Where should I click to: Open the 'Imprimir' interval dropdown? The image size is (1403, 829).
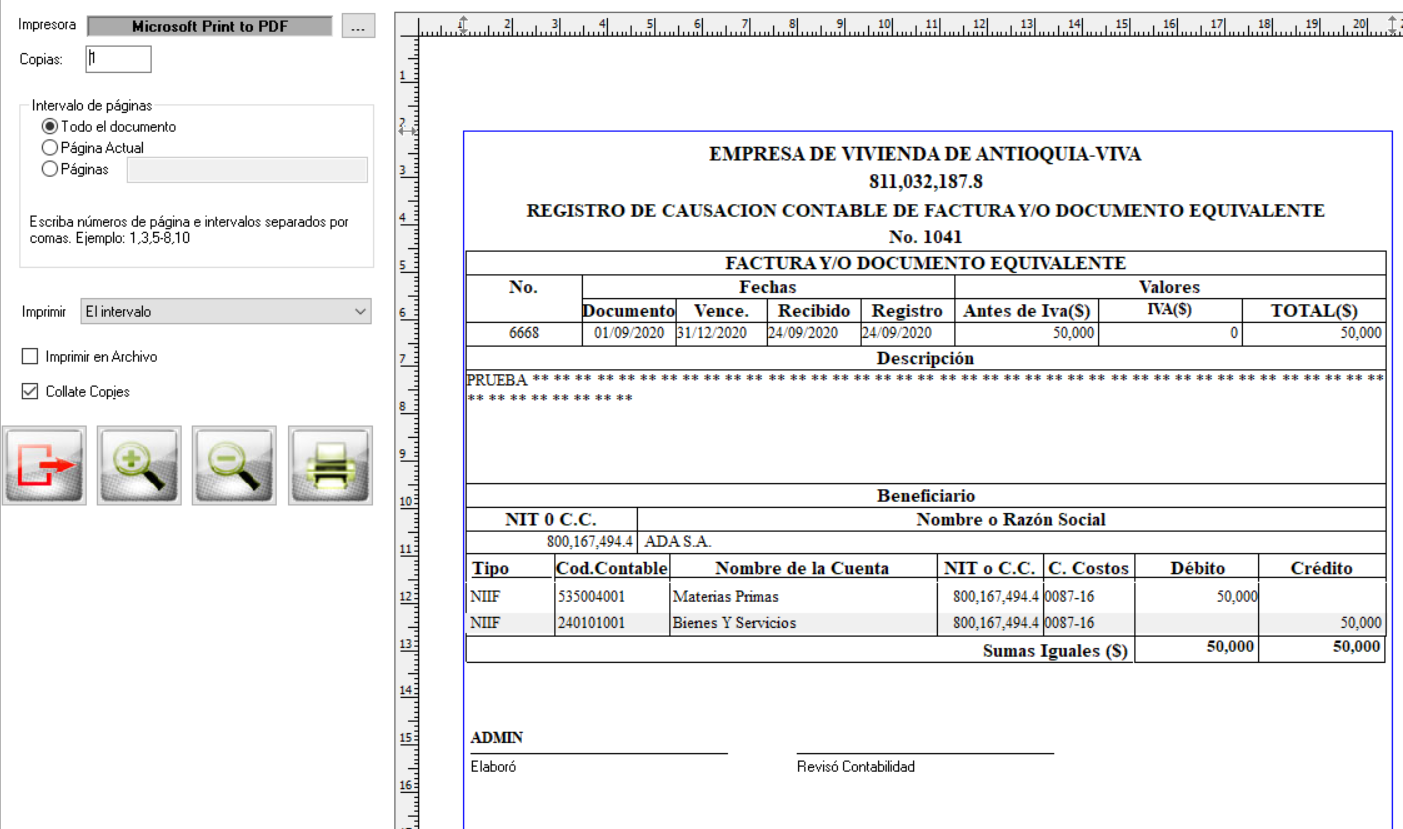tap(225, 312)
